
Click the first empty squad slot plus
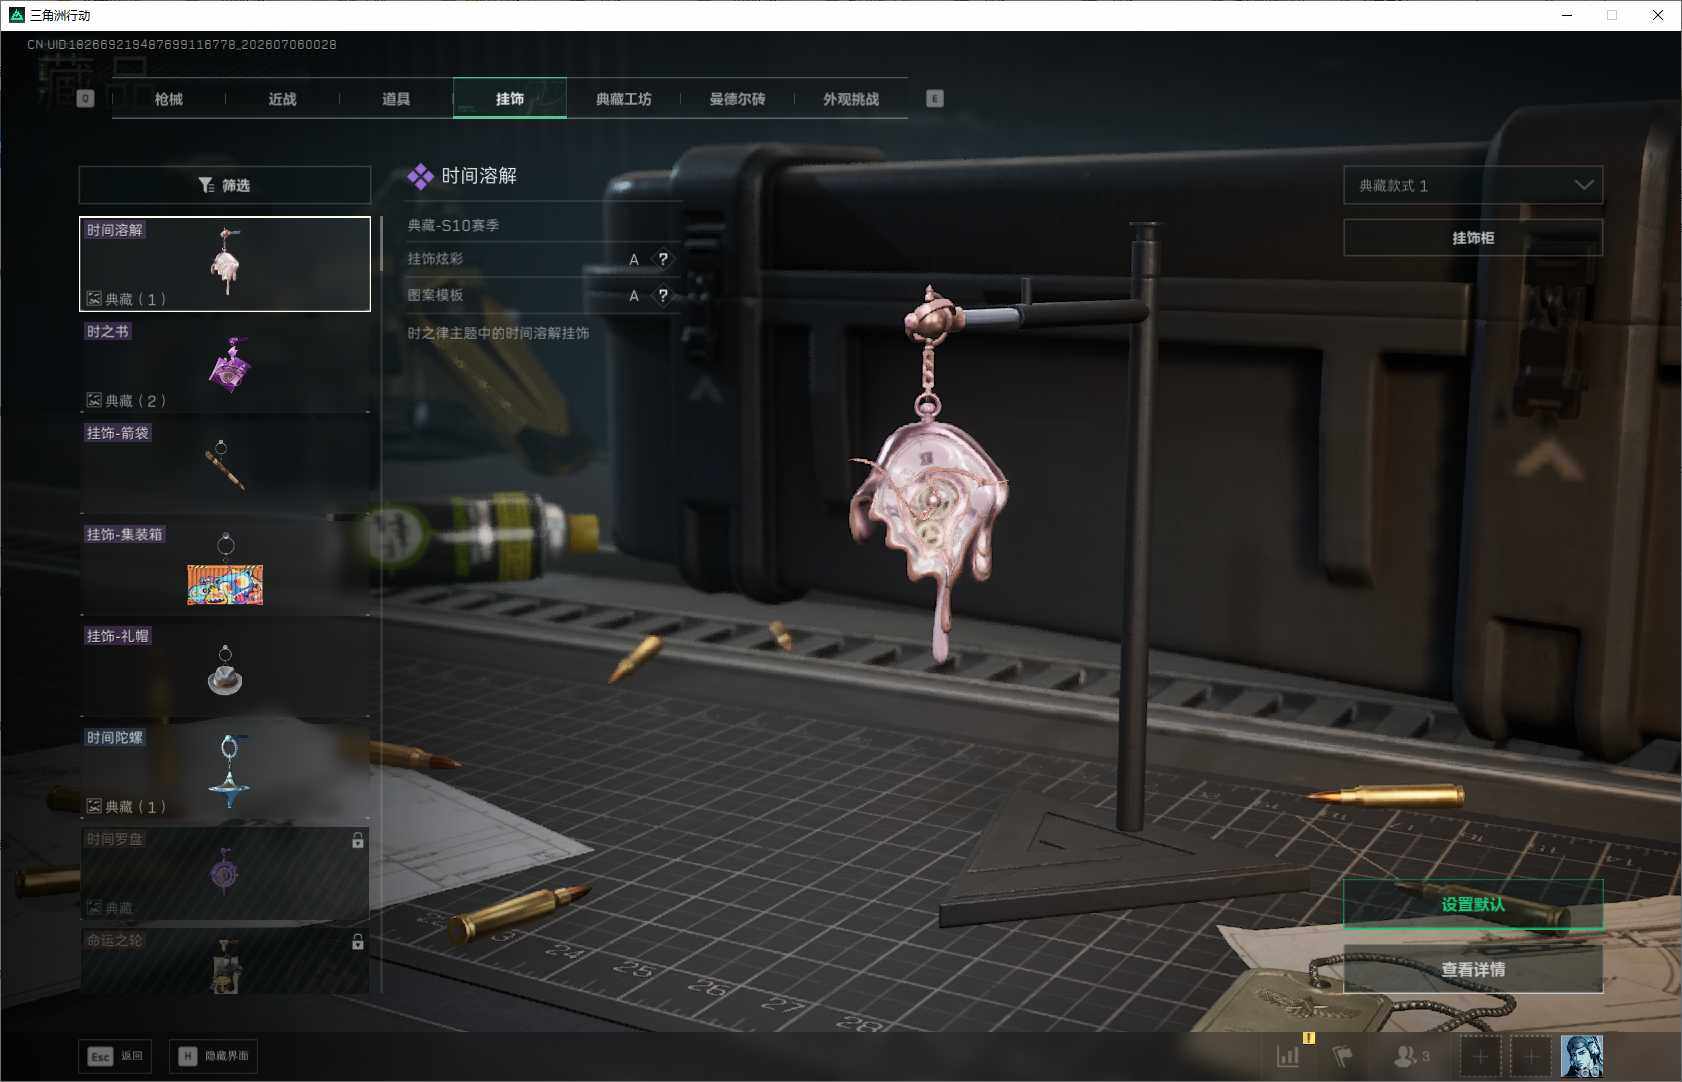1480,1056
